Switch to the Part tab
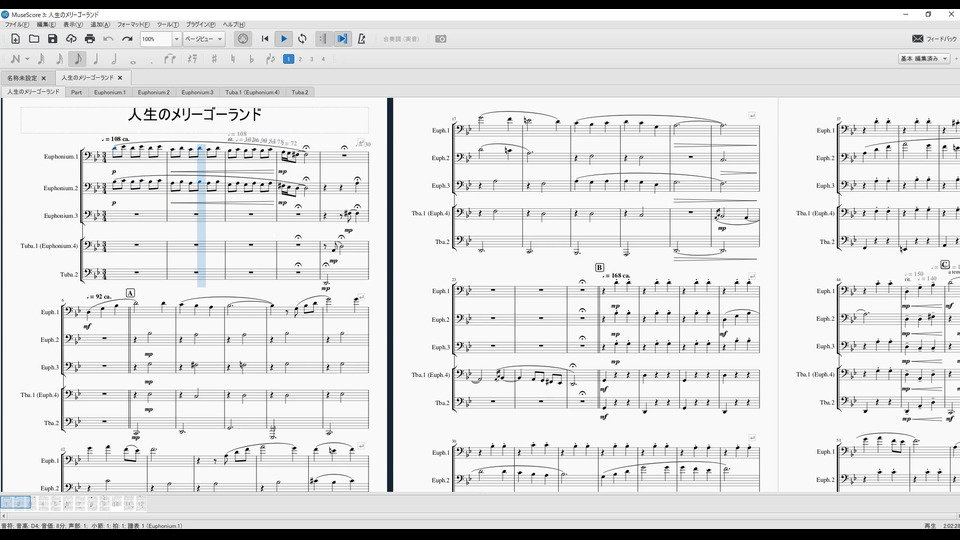Screen dimensions: 960x540 pos(76,92)
